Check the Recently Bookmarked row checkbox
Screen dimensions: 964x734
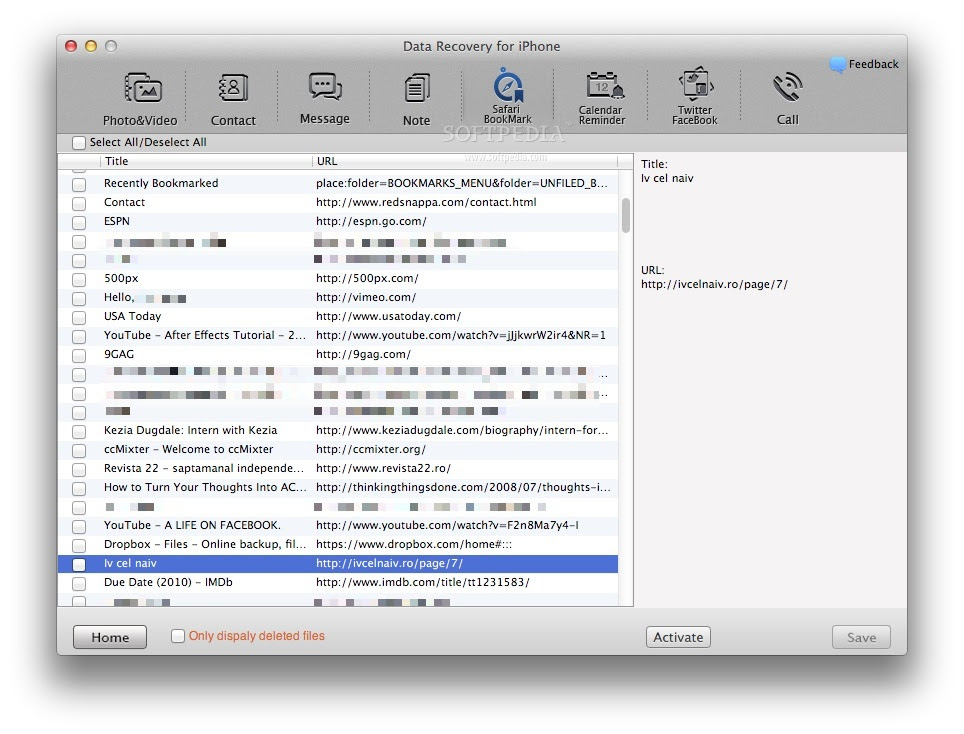[x=79, y=184]
